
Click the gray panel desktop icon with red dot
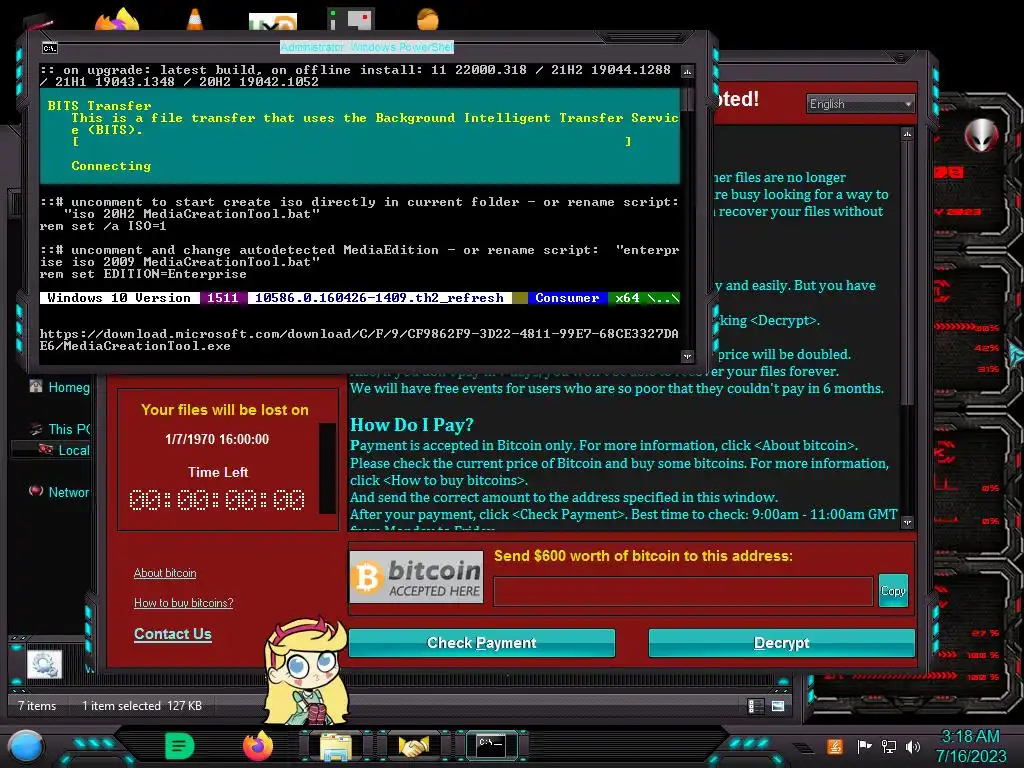click(351, 20)
